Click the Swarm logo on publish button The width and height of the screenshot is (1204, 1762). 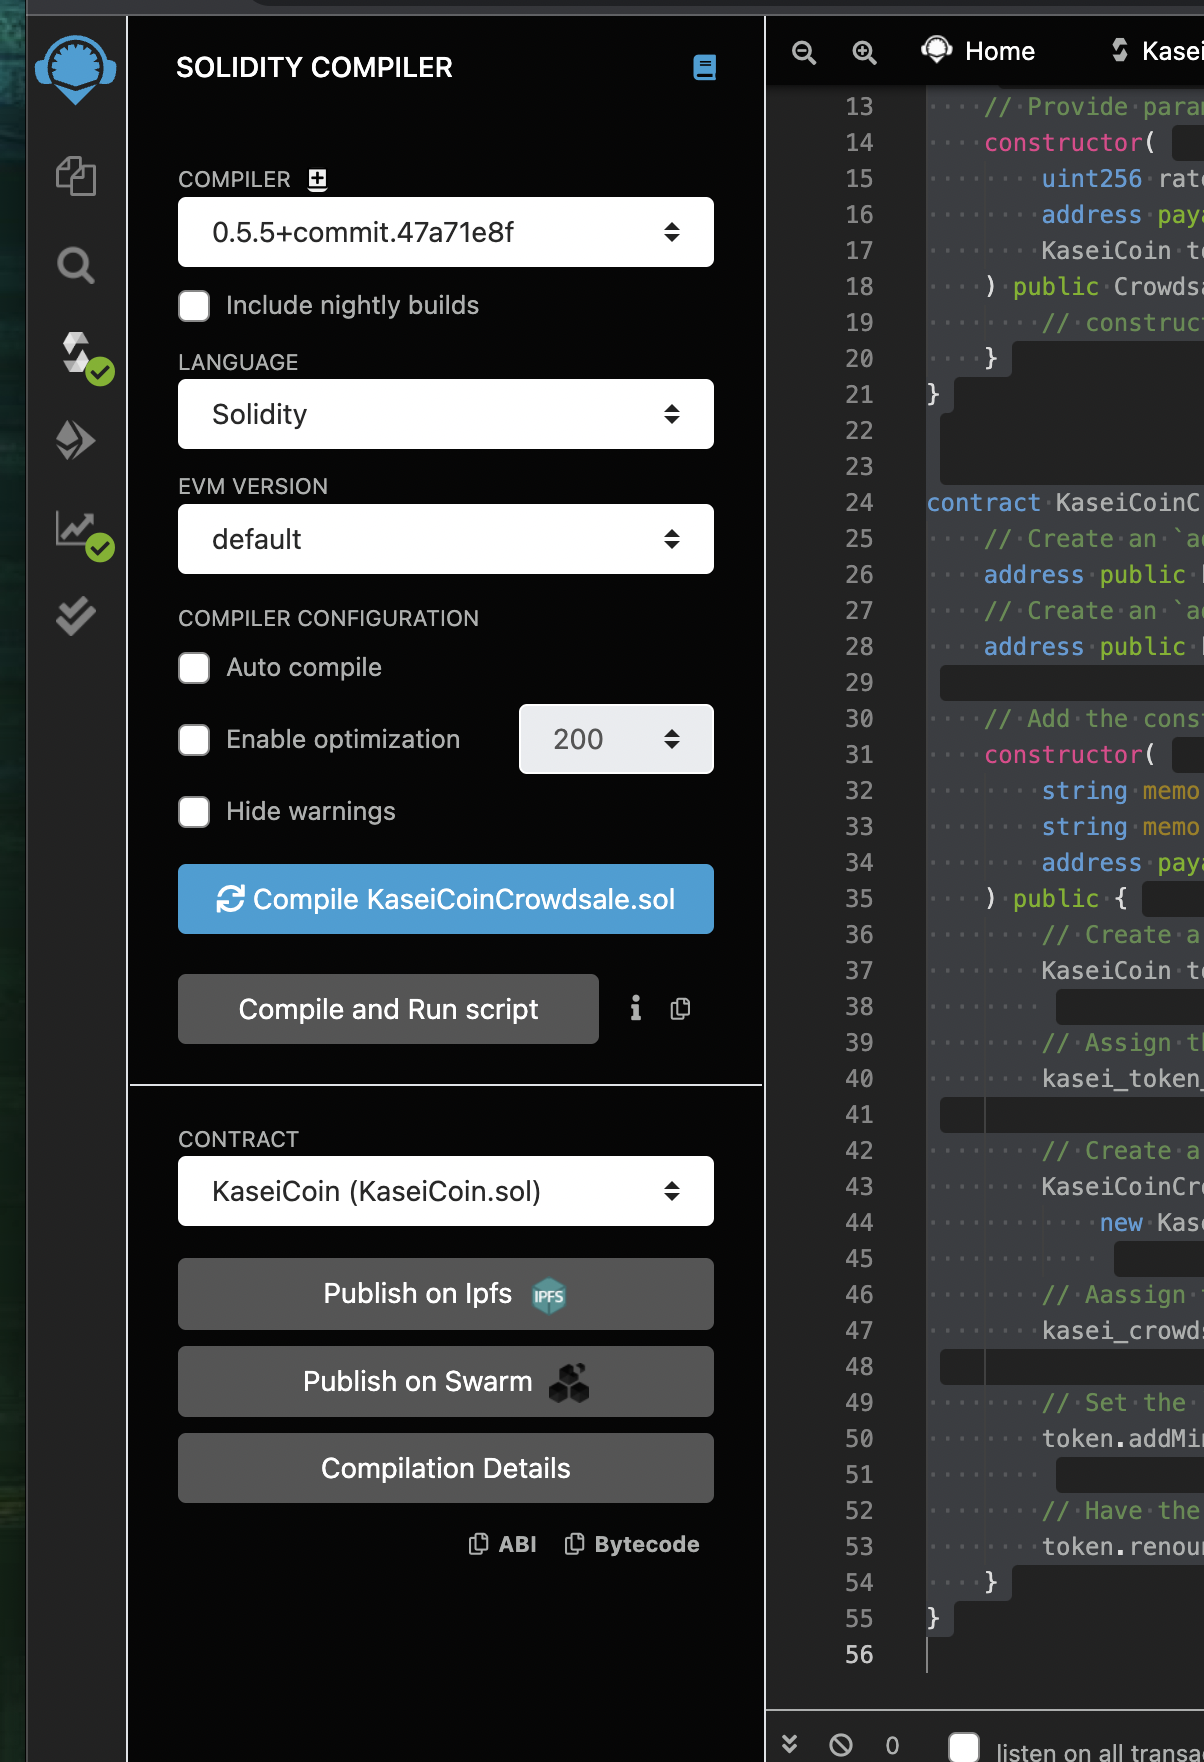[569, 1383]
